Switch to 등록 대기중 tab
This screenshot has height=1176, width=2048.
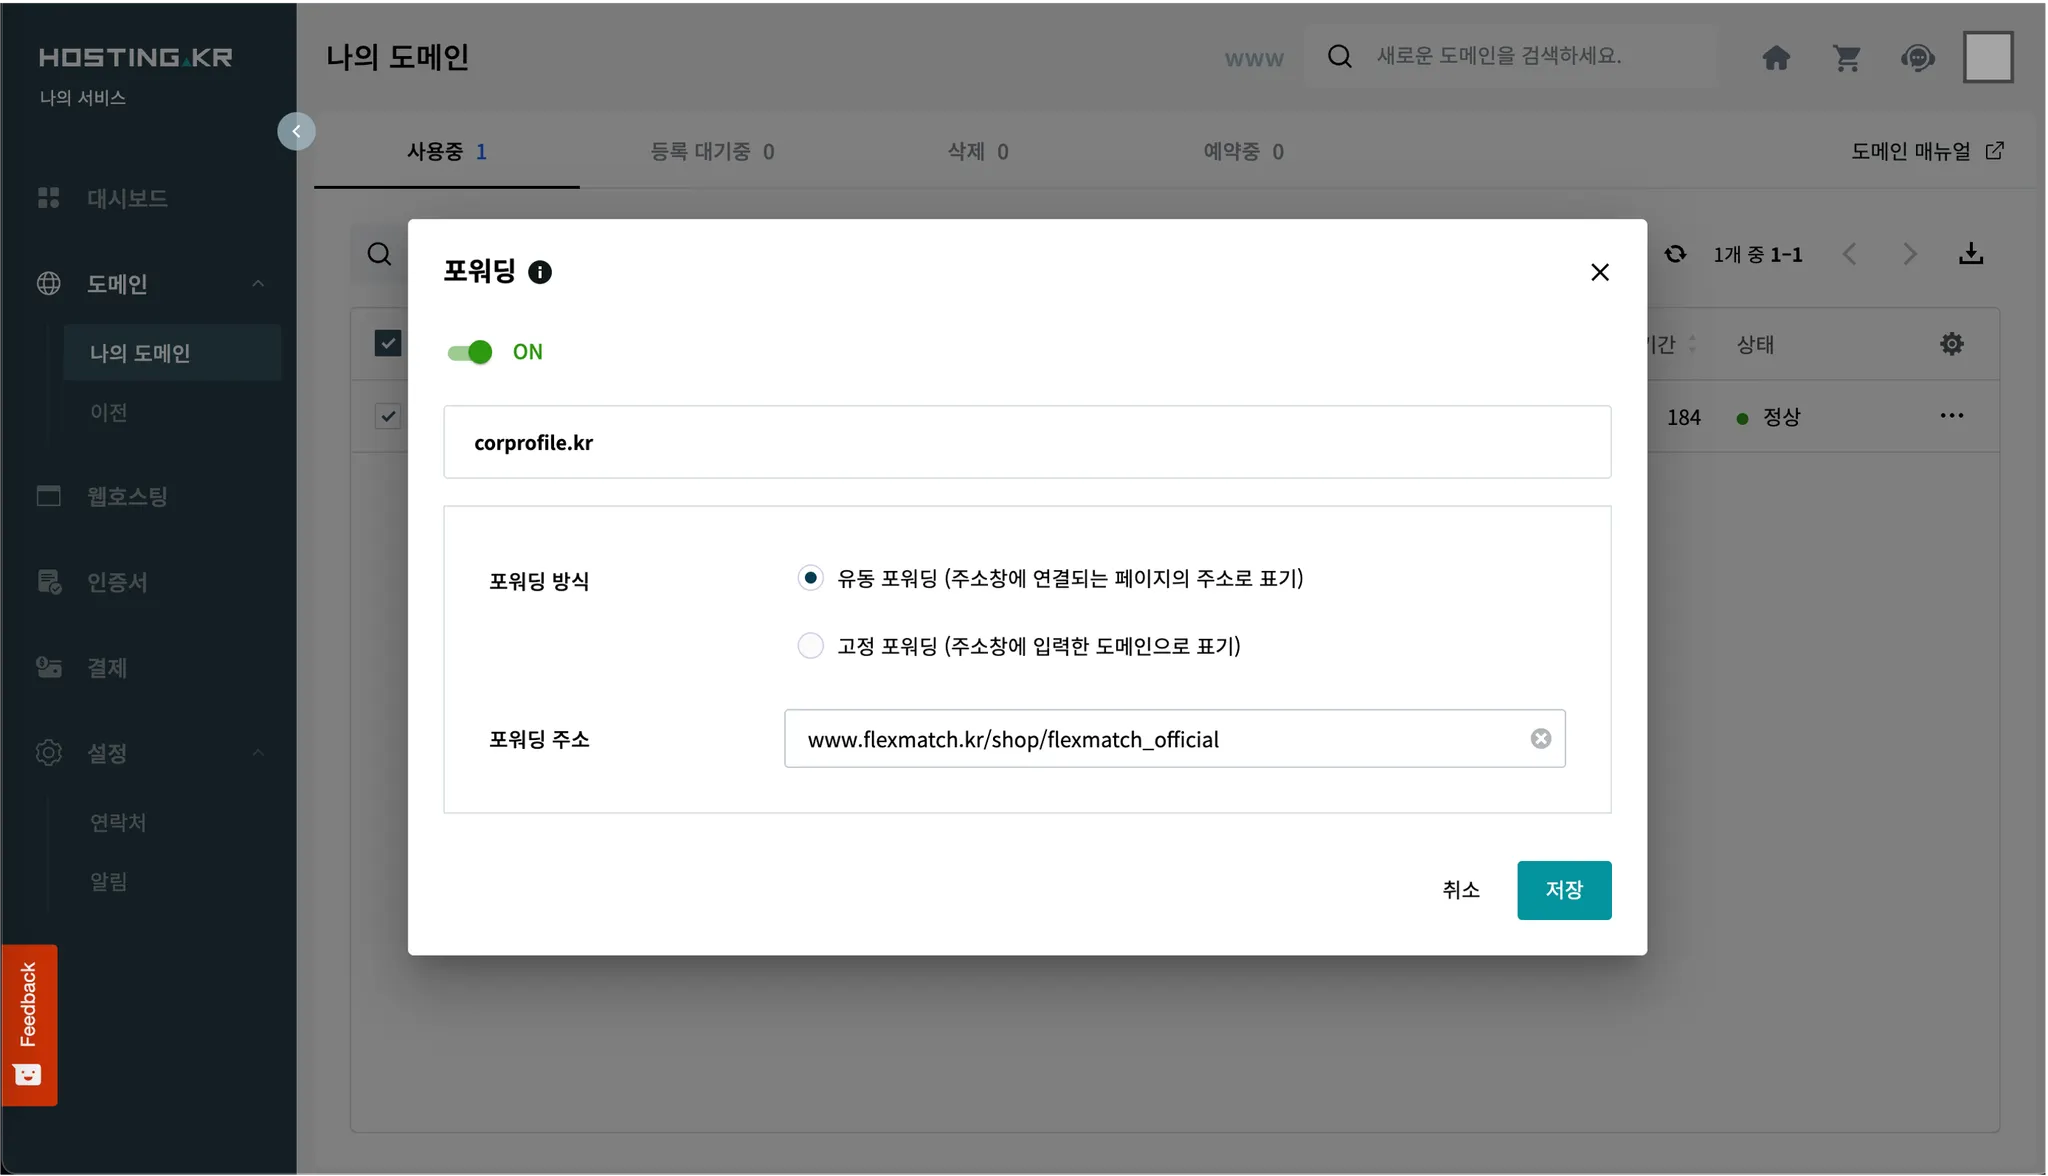click(x=711, y=152)
